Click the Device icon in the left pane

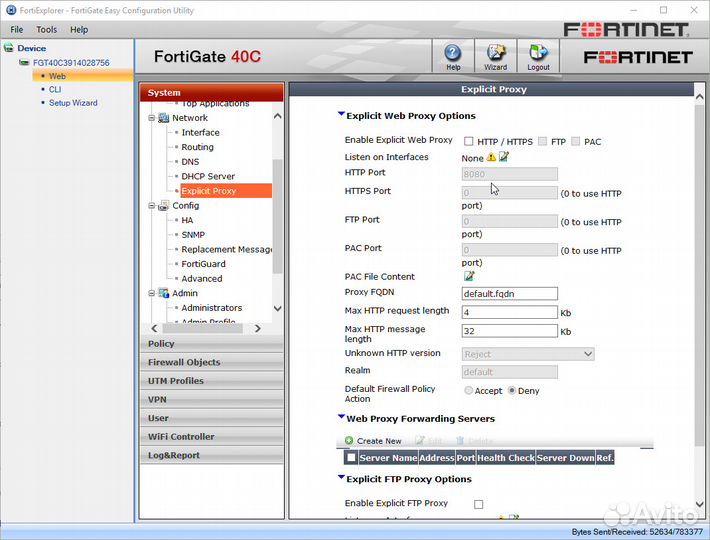tap(8, 48)
